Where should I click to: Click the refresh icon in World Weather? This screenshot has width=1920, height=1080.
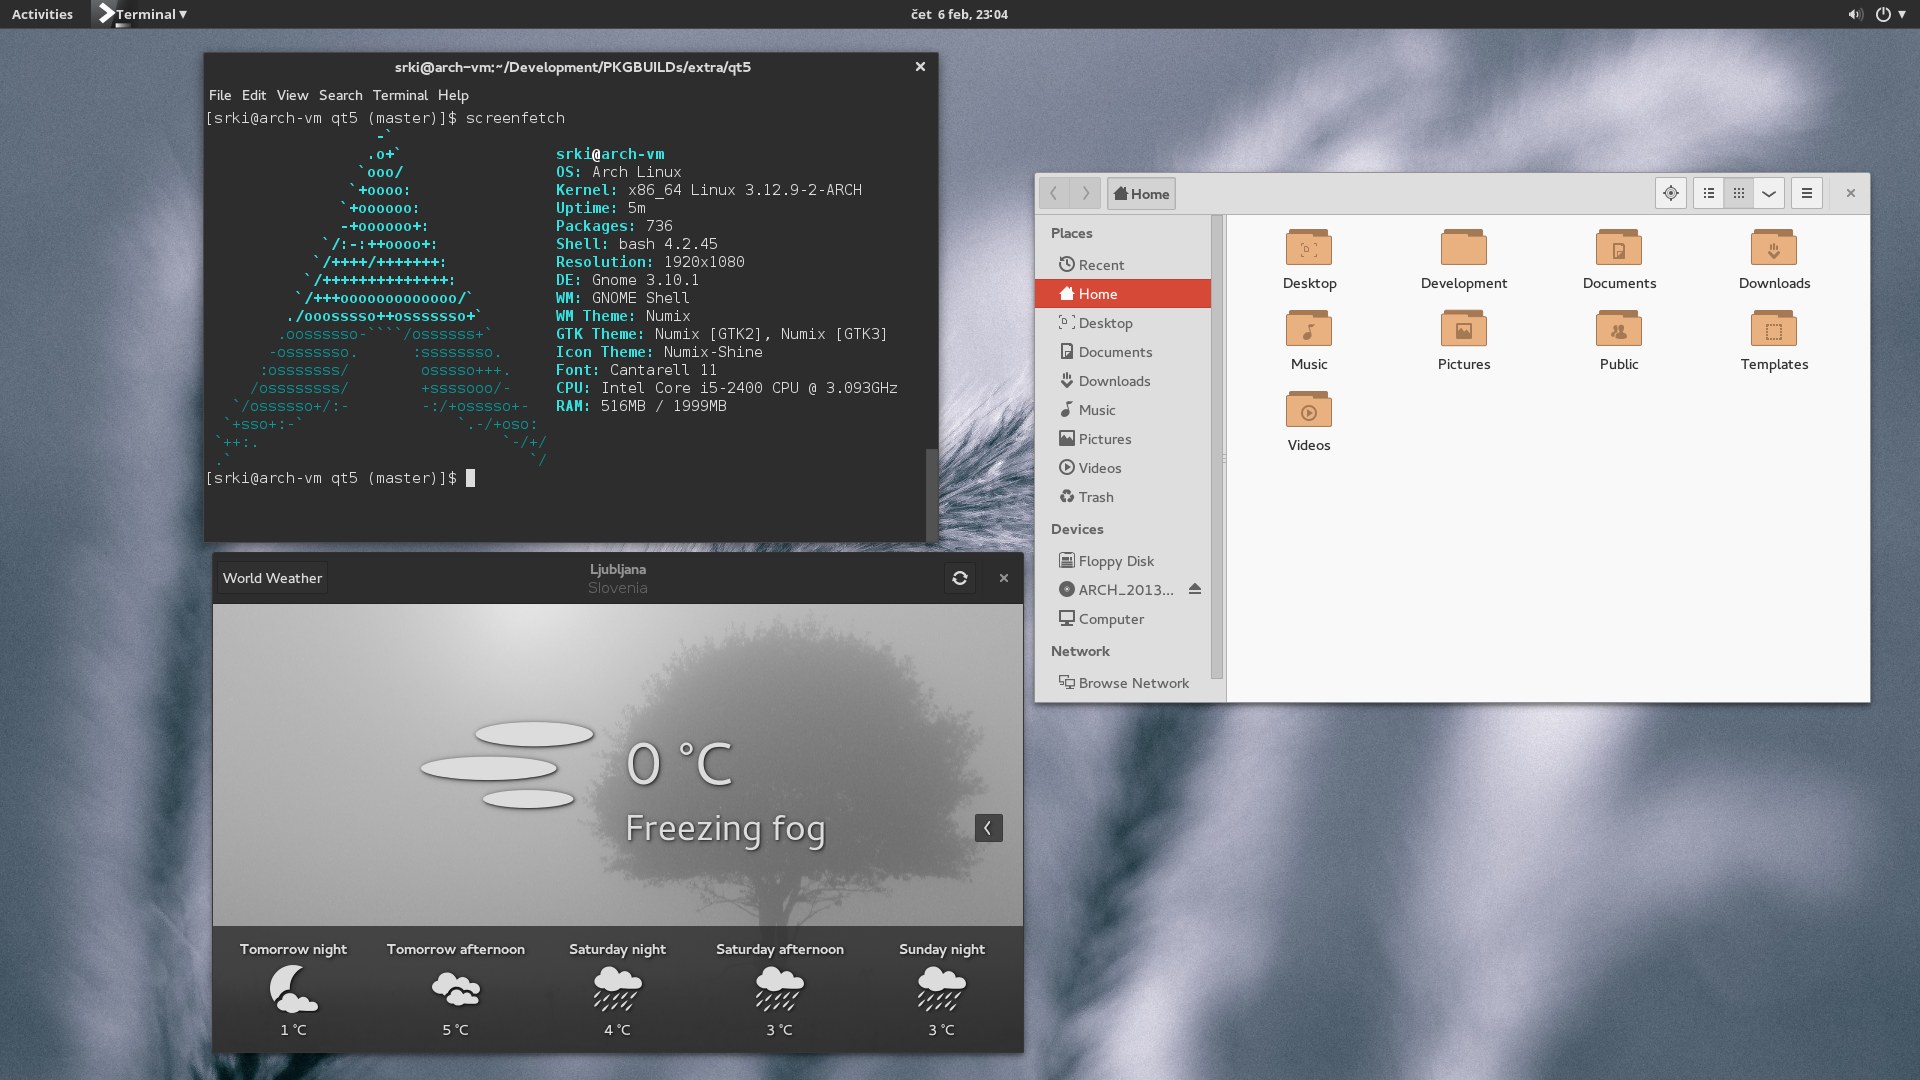click(959, 578)
